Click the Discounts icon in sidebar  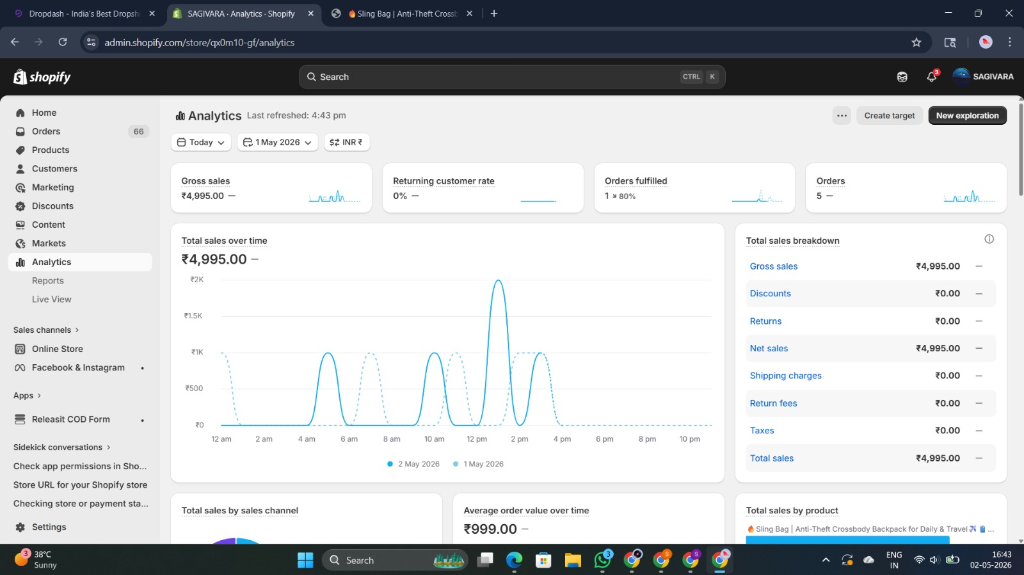(x=20, y=206)
